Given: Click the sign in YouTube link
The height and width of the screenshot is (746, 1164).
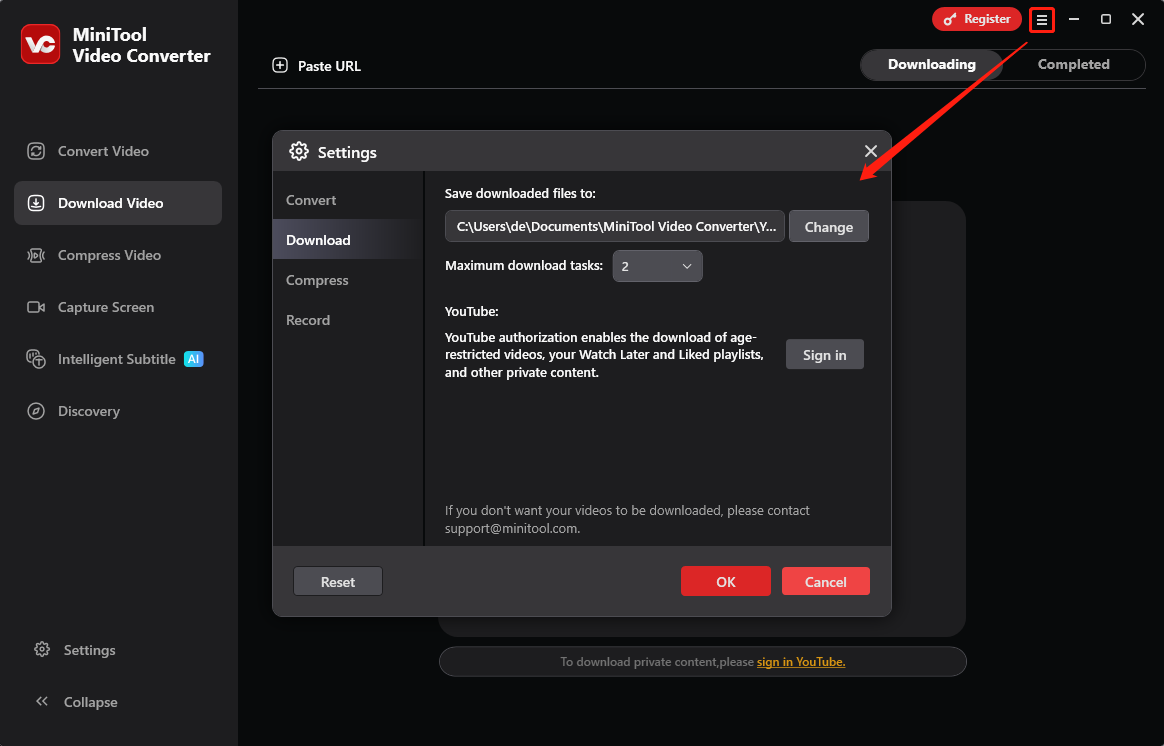Looking at the screenshot, I should pos(801,662).
